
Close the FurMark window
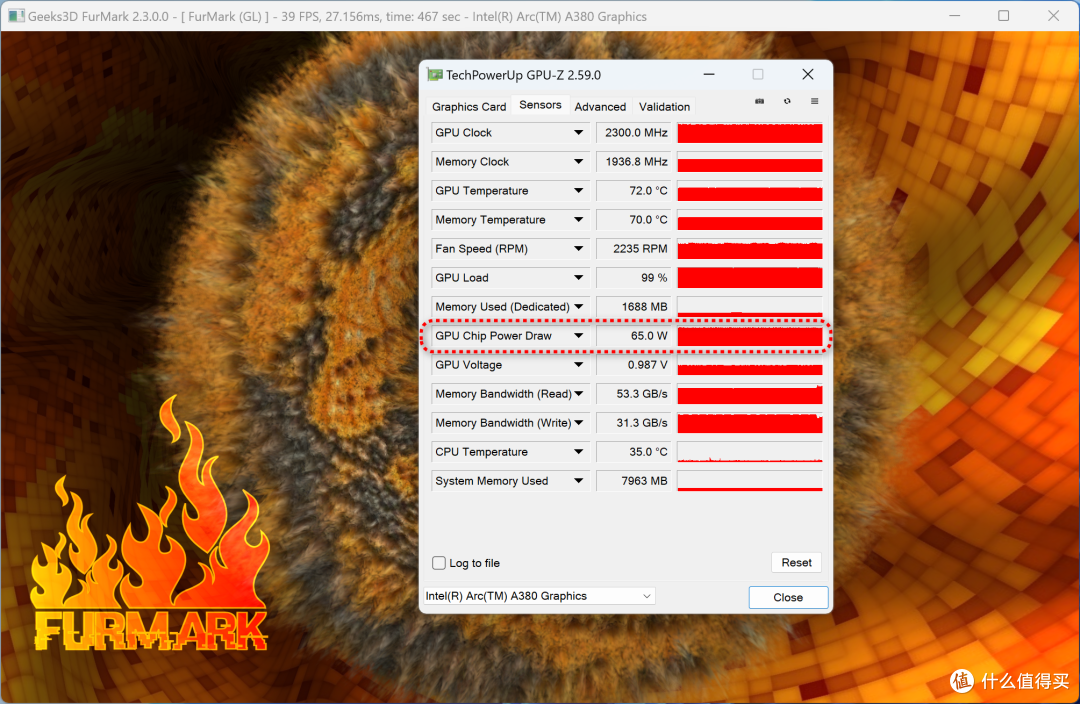1053,16
